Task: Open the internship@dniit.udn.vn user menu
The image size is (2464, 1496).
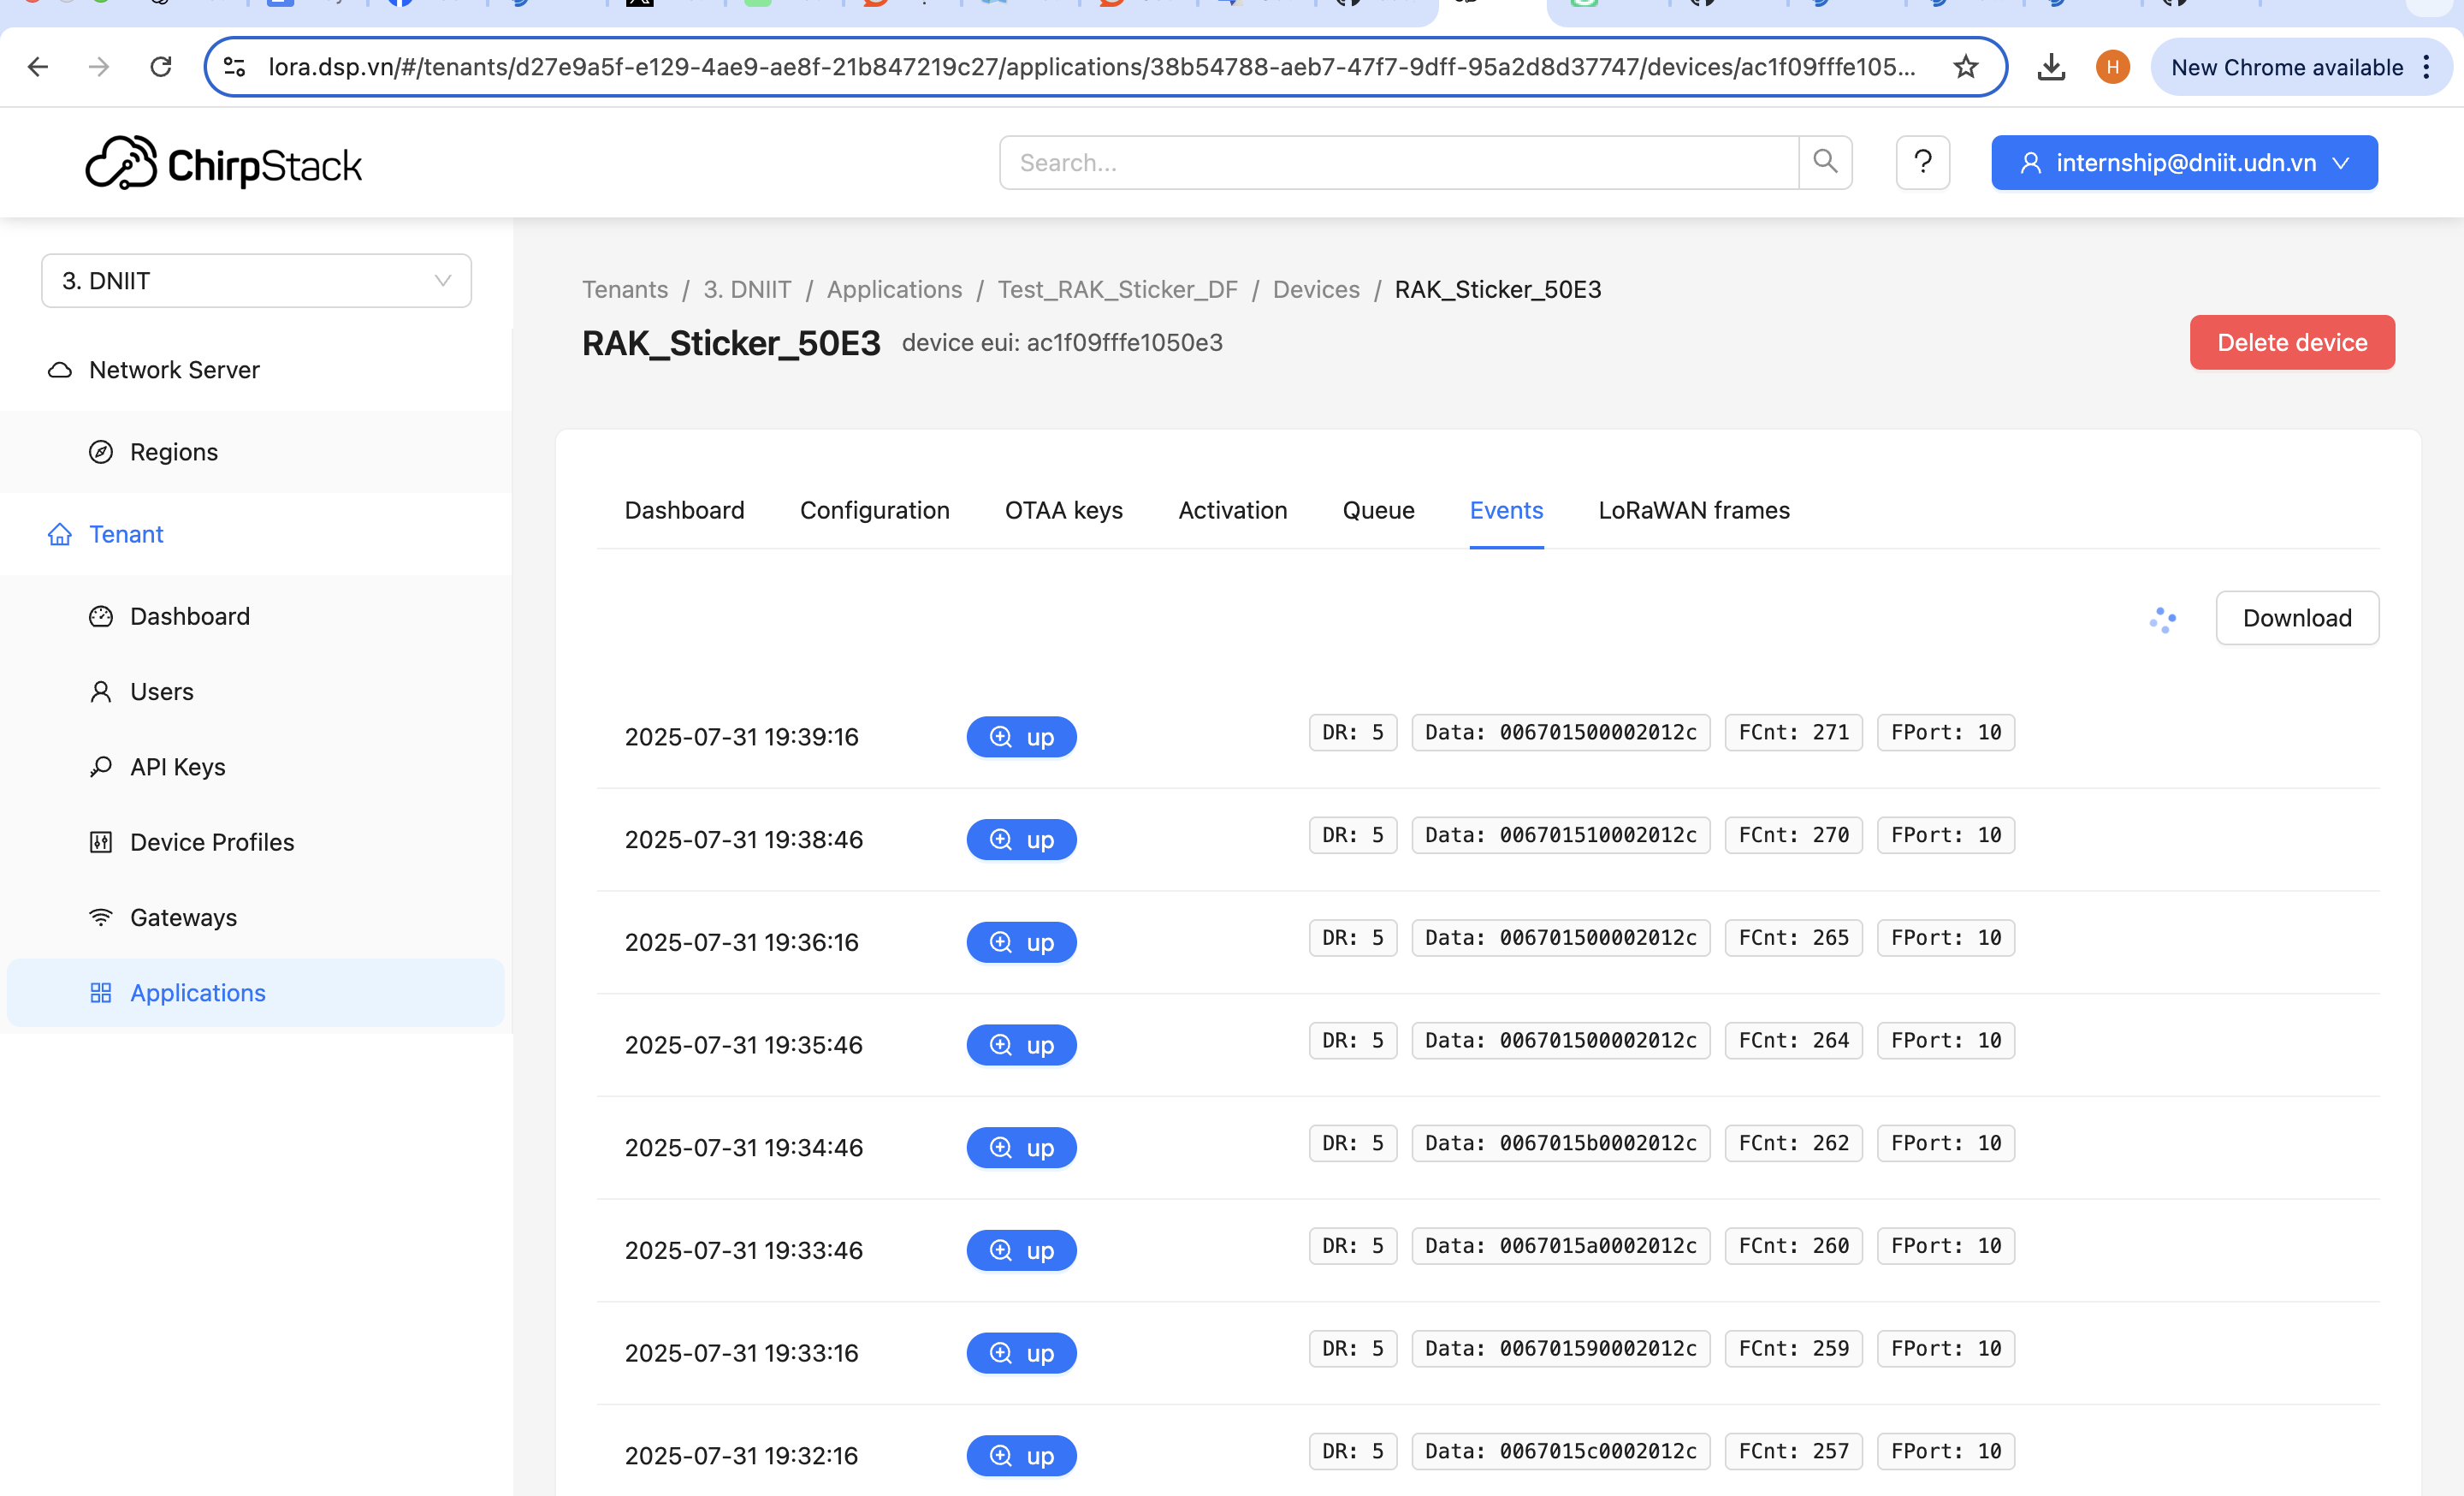Action: (2183, 162)
